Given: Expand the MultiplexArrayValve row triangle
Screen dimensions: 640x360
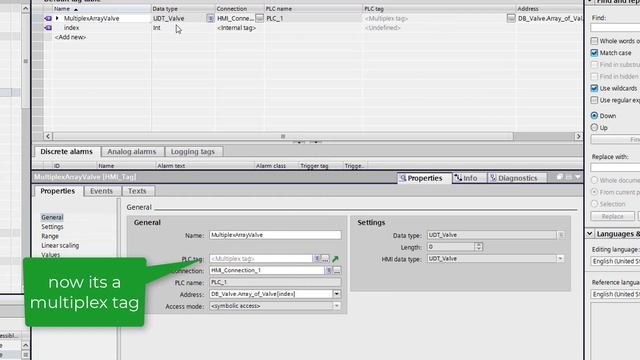Looking at the screenshot, I should [x=57, y=18].
